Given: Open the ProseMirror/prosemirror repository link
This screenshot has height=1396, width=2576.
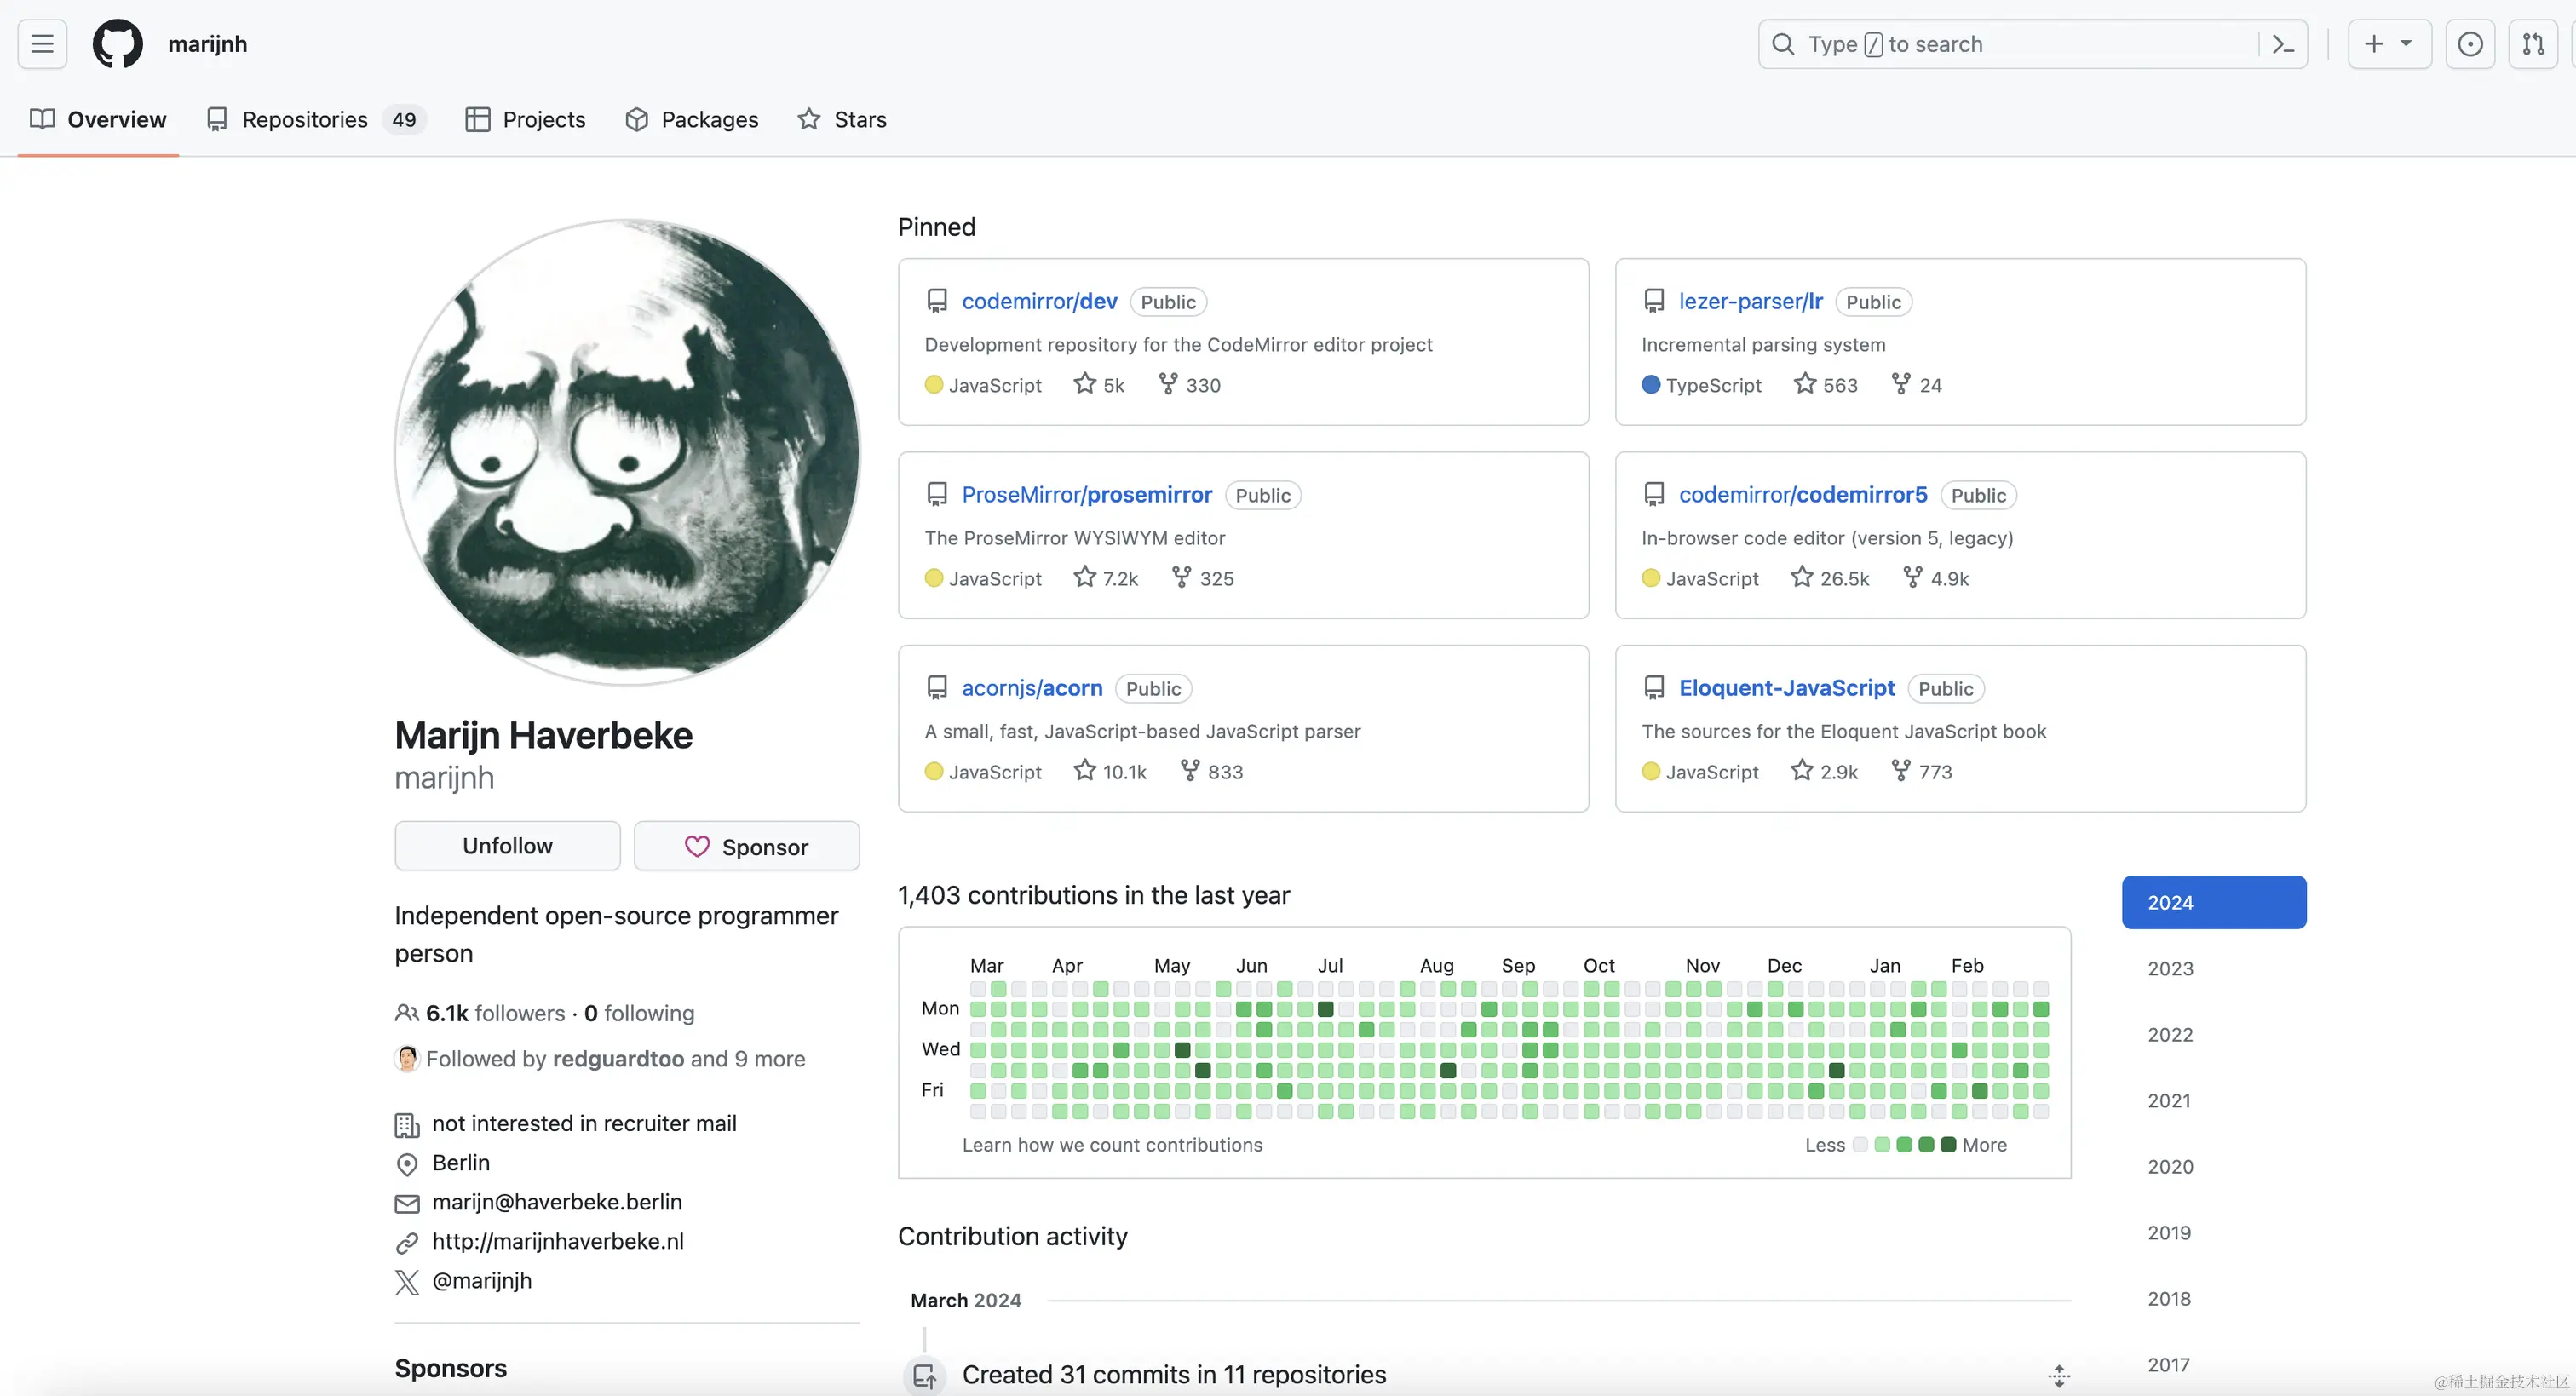Looking at the screenshot, I should click(1086, 494).
